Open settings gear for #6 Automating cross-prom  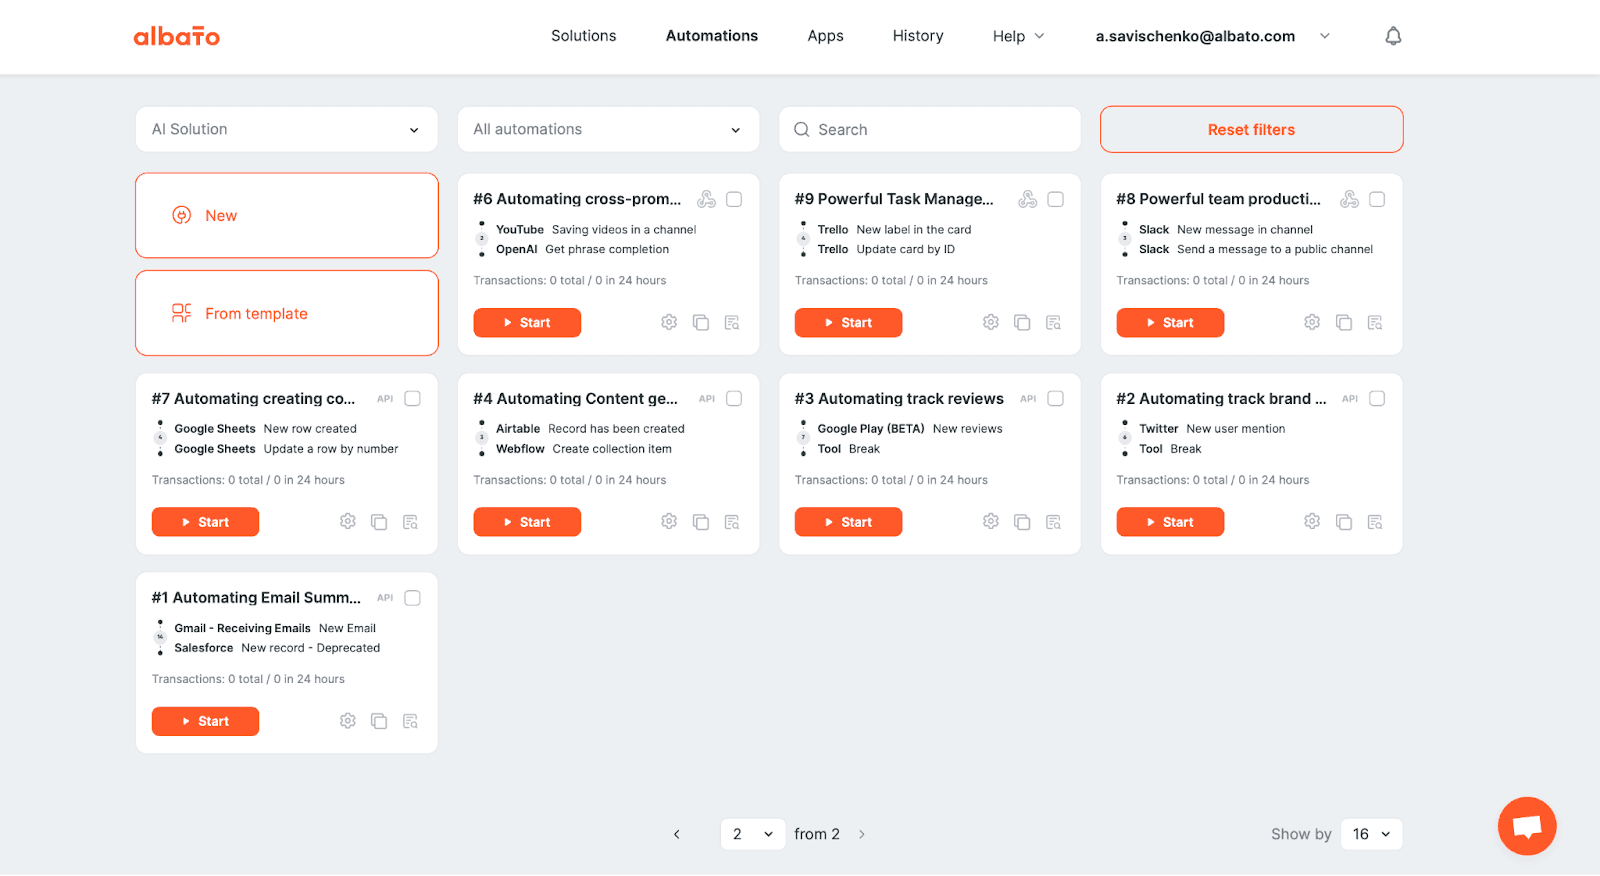[x=669, y=322]
